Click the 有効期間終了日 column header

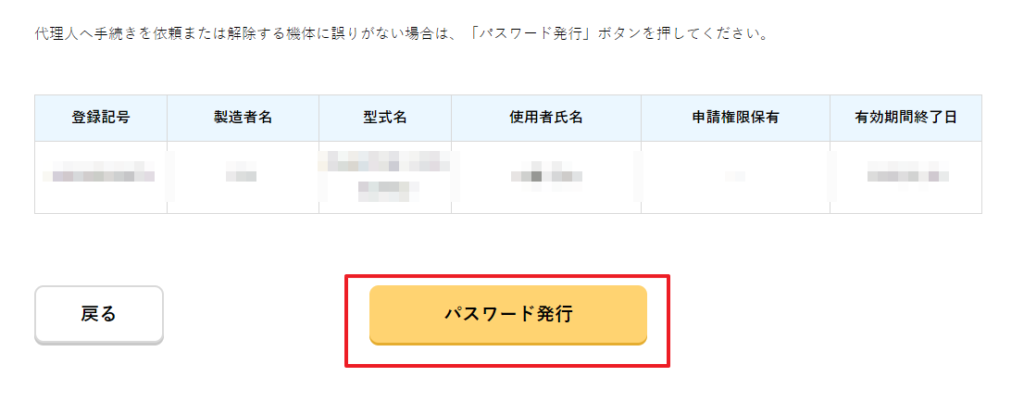point(906,118)
